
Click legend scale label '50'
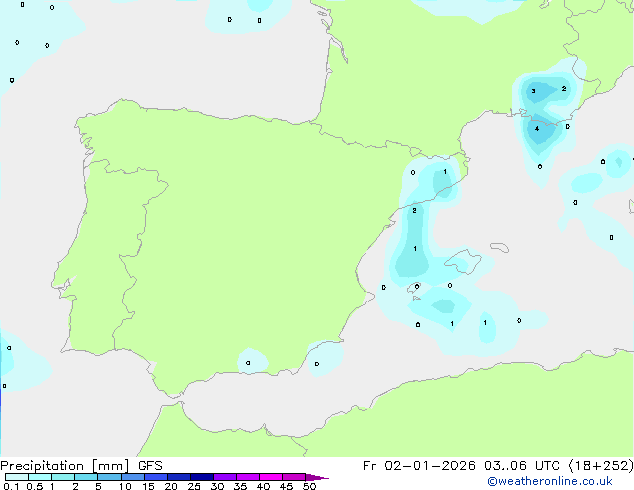pyautogui.click(x=309, y=486)
